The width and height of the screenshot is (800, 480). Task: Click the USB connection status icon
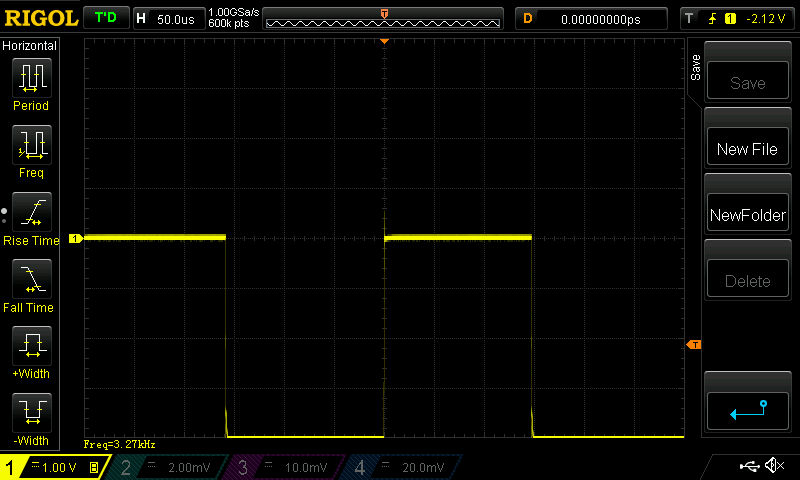pyautogui.click(x=749, y=466)
